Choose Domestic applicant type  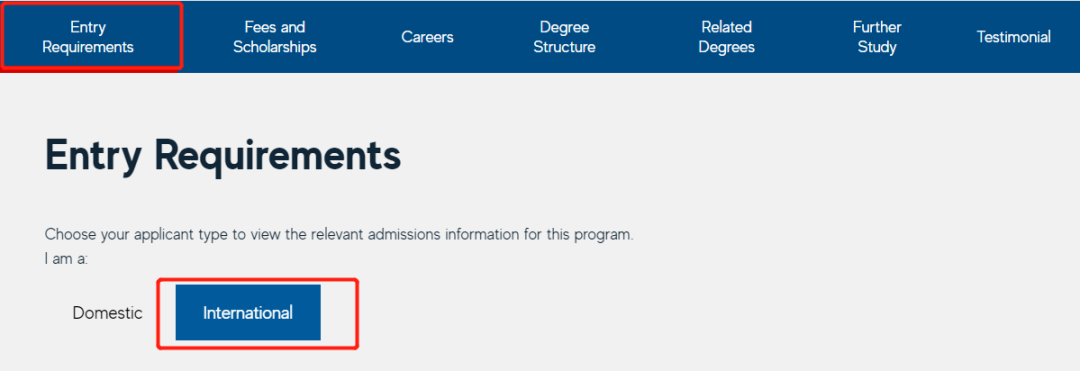(107, 312)
